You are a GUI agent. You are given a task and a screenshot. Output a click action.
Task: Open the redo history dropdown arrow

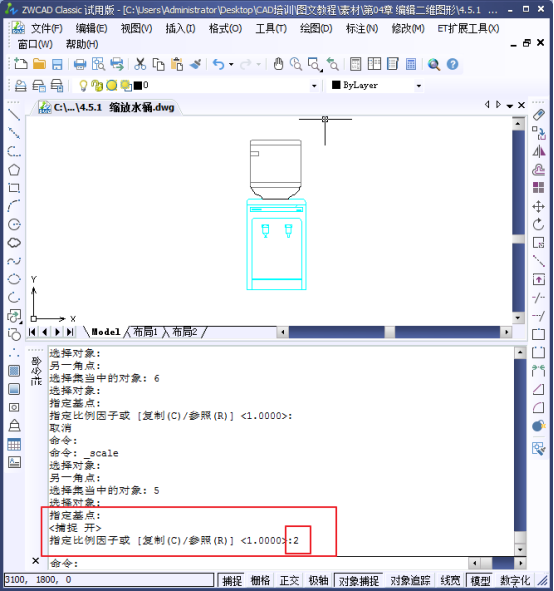(x=259, y=64)
